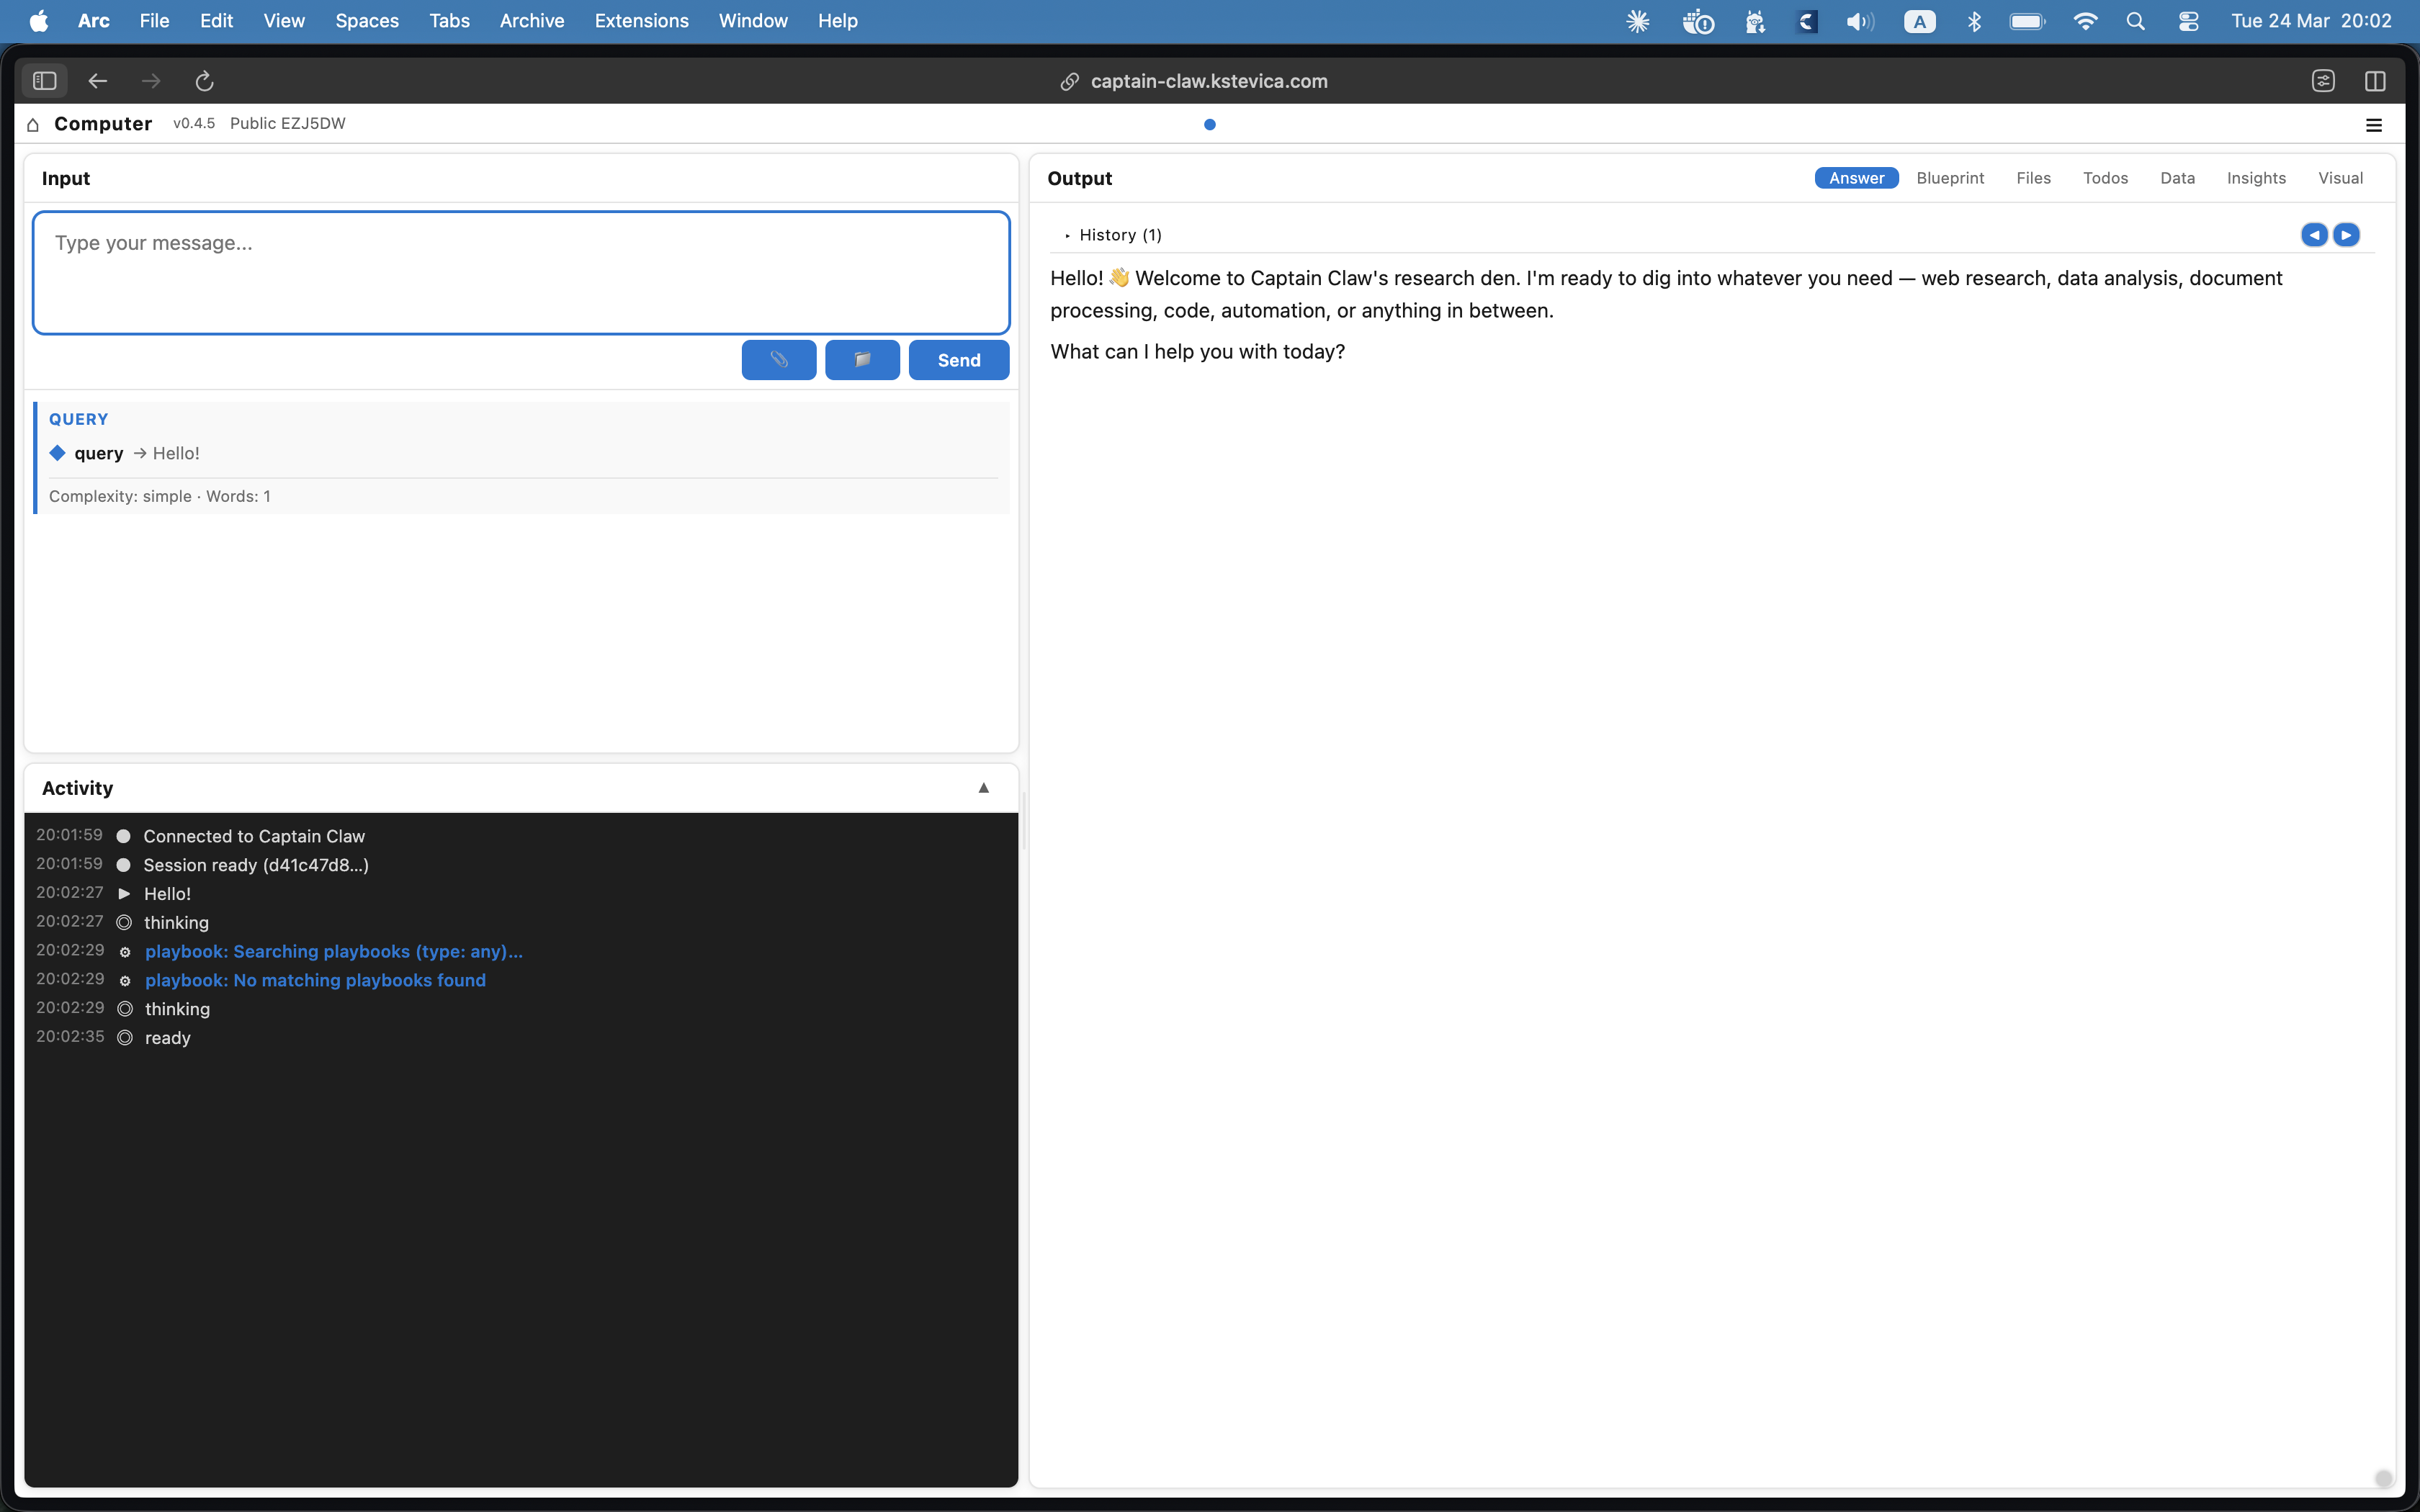Reload the page with the refresh icon
Viewport: 2420px width, 1512px height.
204,81
